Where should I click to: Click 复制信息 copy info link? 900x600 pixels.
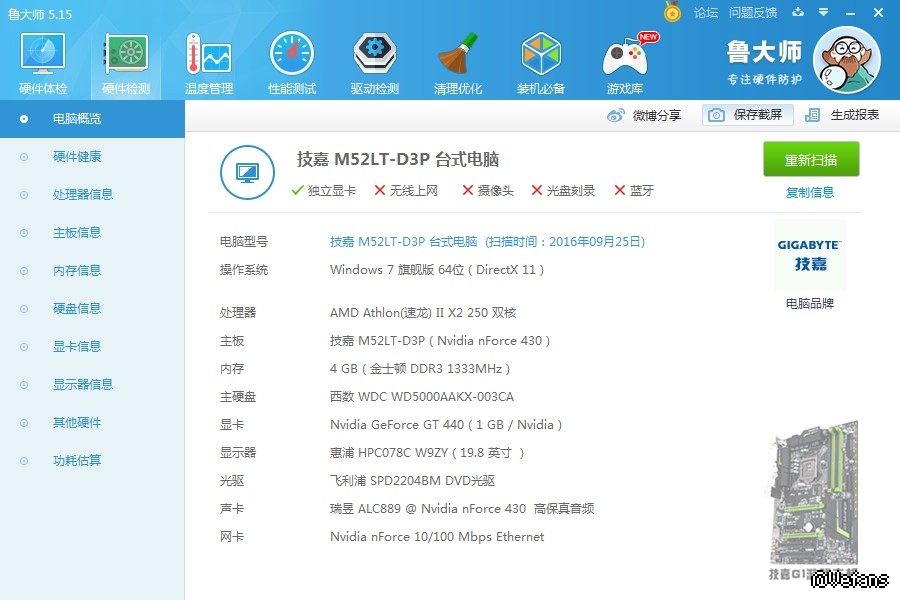[810, 193]
